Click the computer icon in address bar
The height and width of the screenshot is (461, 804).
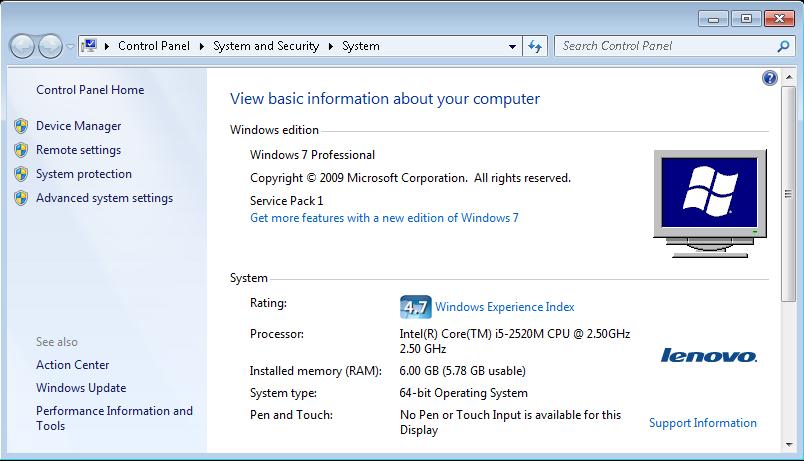[x=90, y=46]
